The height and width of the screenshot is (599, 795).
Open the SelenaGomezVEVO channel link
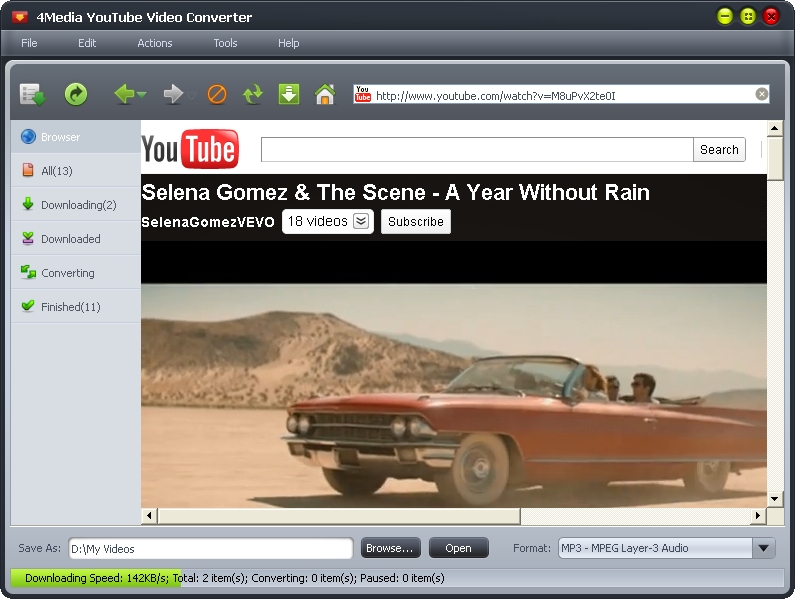pyautogui.click(x=208, y=222)
